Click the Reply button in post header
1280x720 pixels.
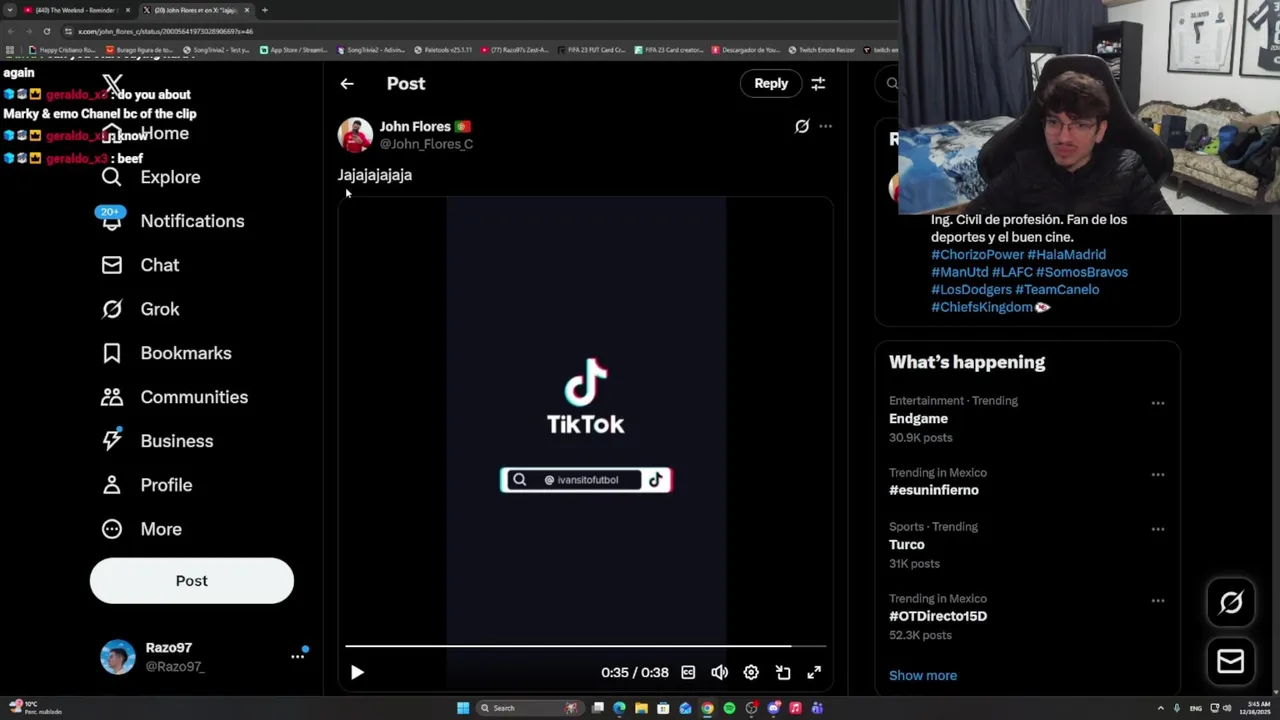[771, 84]
